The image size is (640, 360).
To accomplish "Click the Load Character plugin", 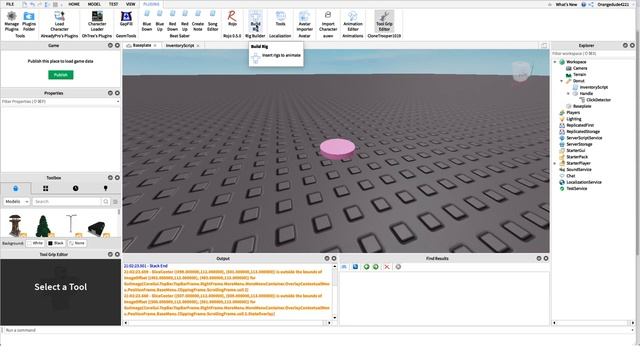I will click(59, 21).
